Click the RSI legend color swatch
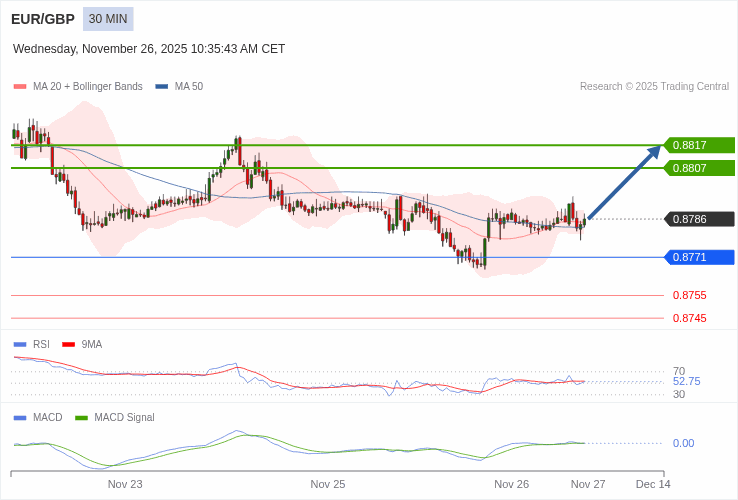 pos(20,345)
